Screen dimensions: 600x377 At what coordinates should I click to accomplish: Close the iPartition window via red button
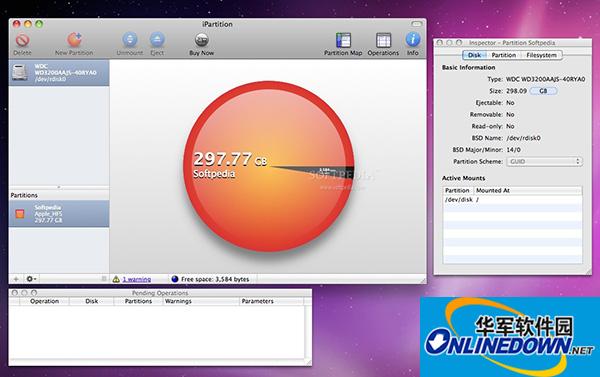click(16, 24)
